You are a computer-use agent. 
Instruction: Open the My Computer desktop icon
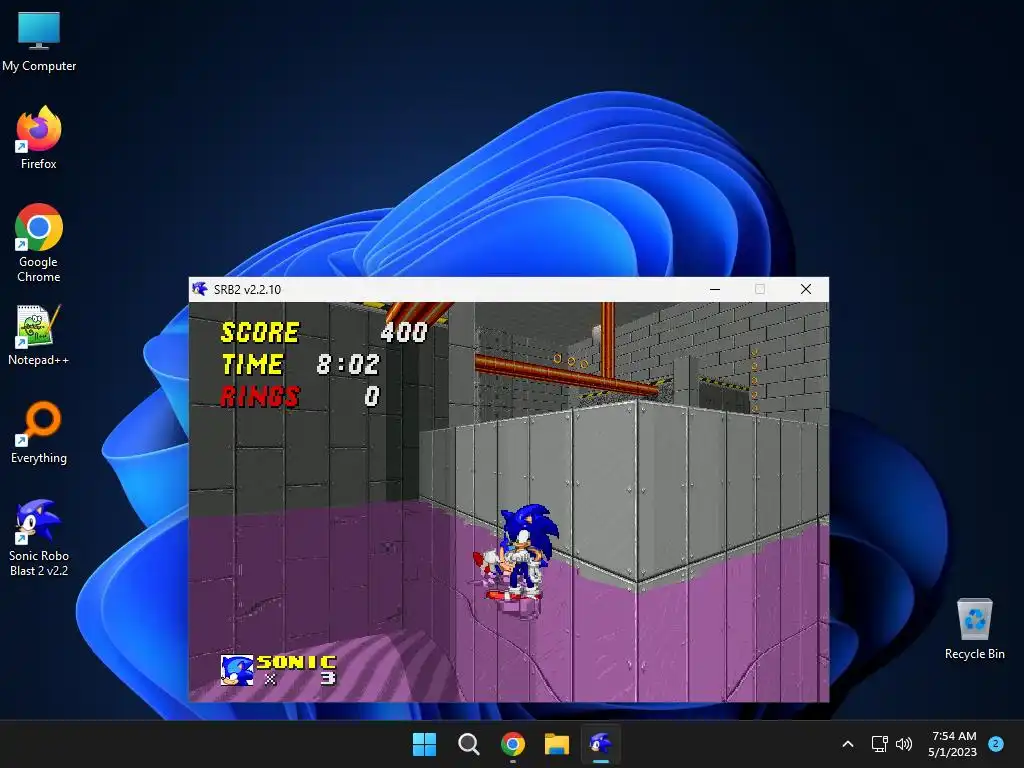click(x=39, y=41)
